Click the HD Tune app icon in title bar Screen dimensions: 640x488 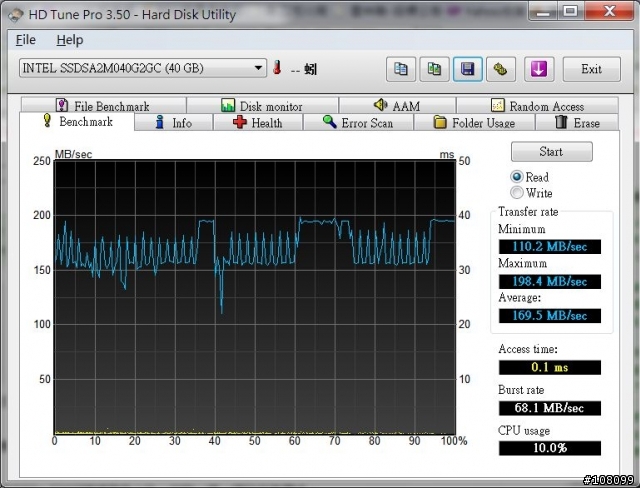click(x=16, y=15)
